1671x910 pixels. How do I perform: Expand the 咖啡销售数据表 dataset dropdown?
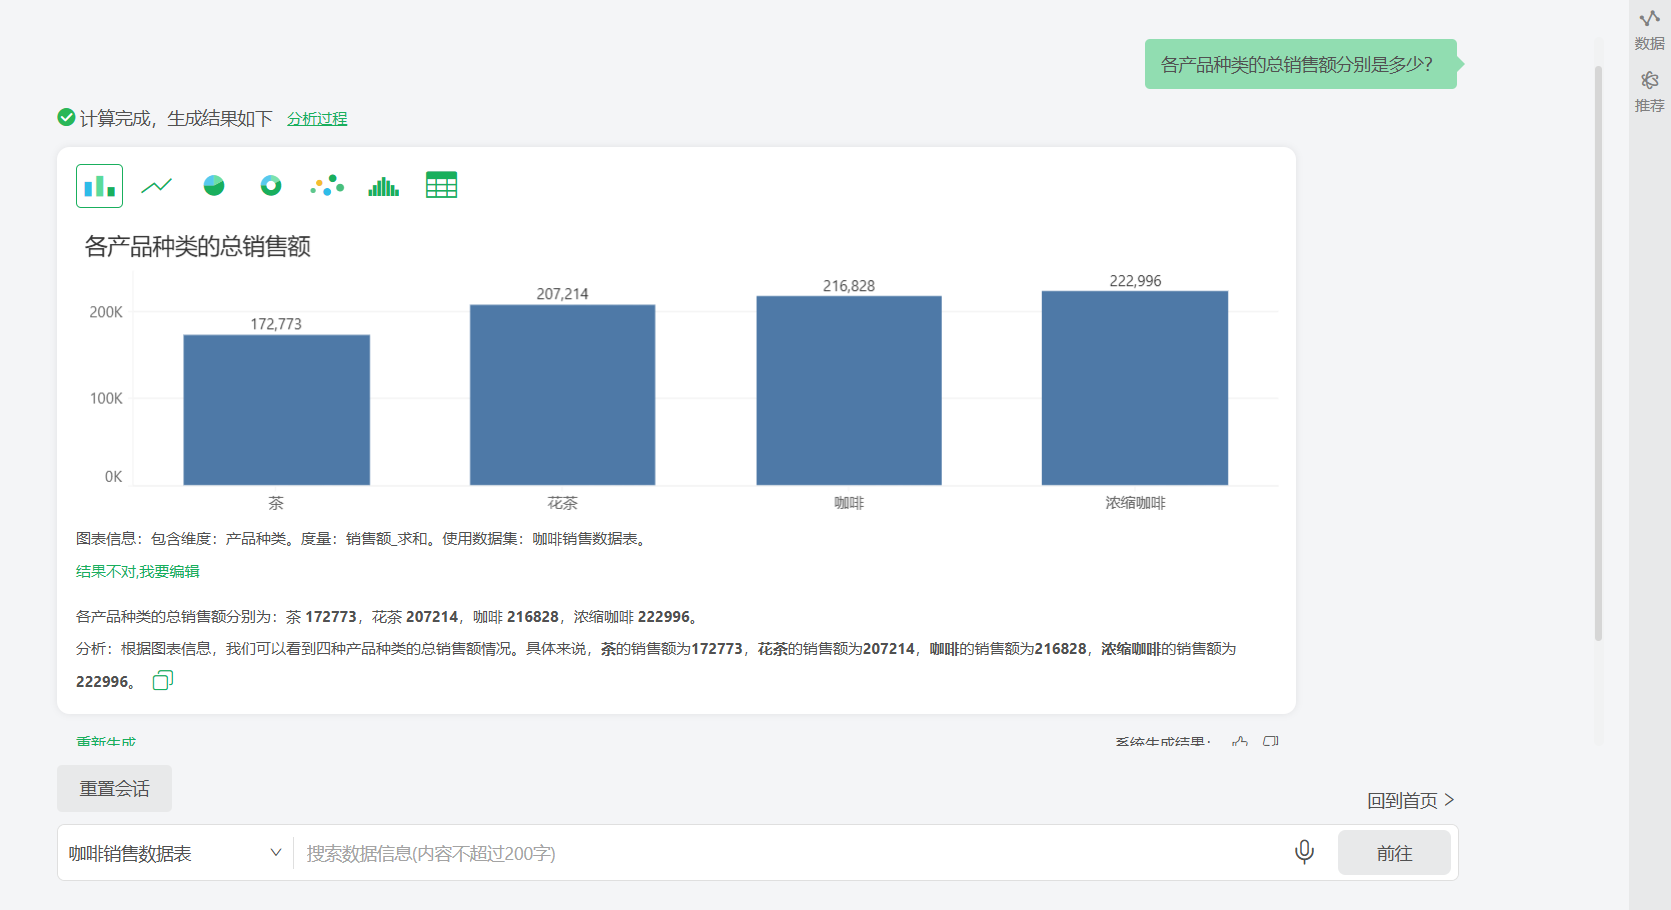[175, 853]
